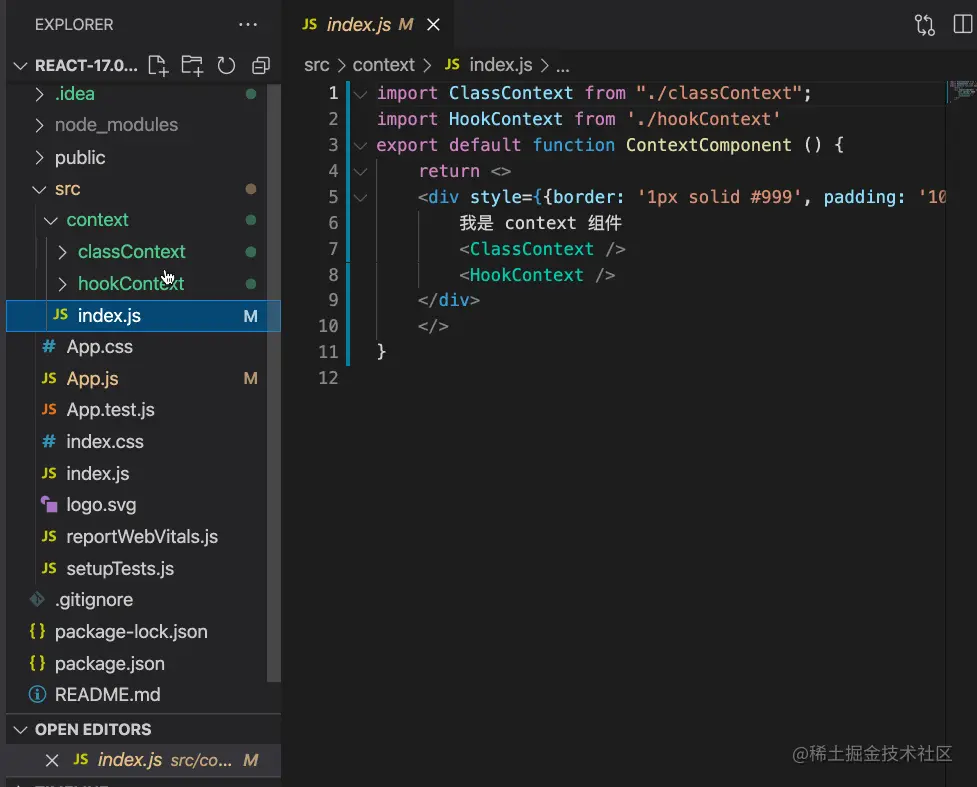Refresh the Explorer file tree
Viewport: 977px width, 787px height.
click(226, 65)
